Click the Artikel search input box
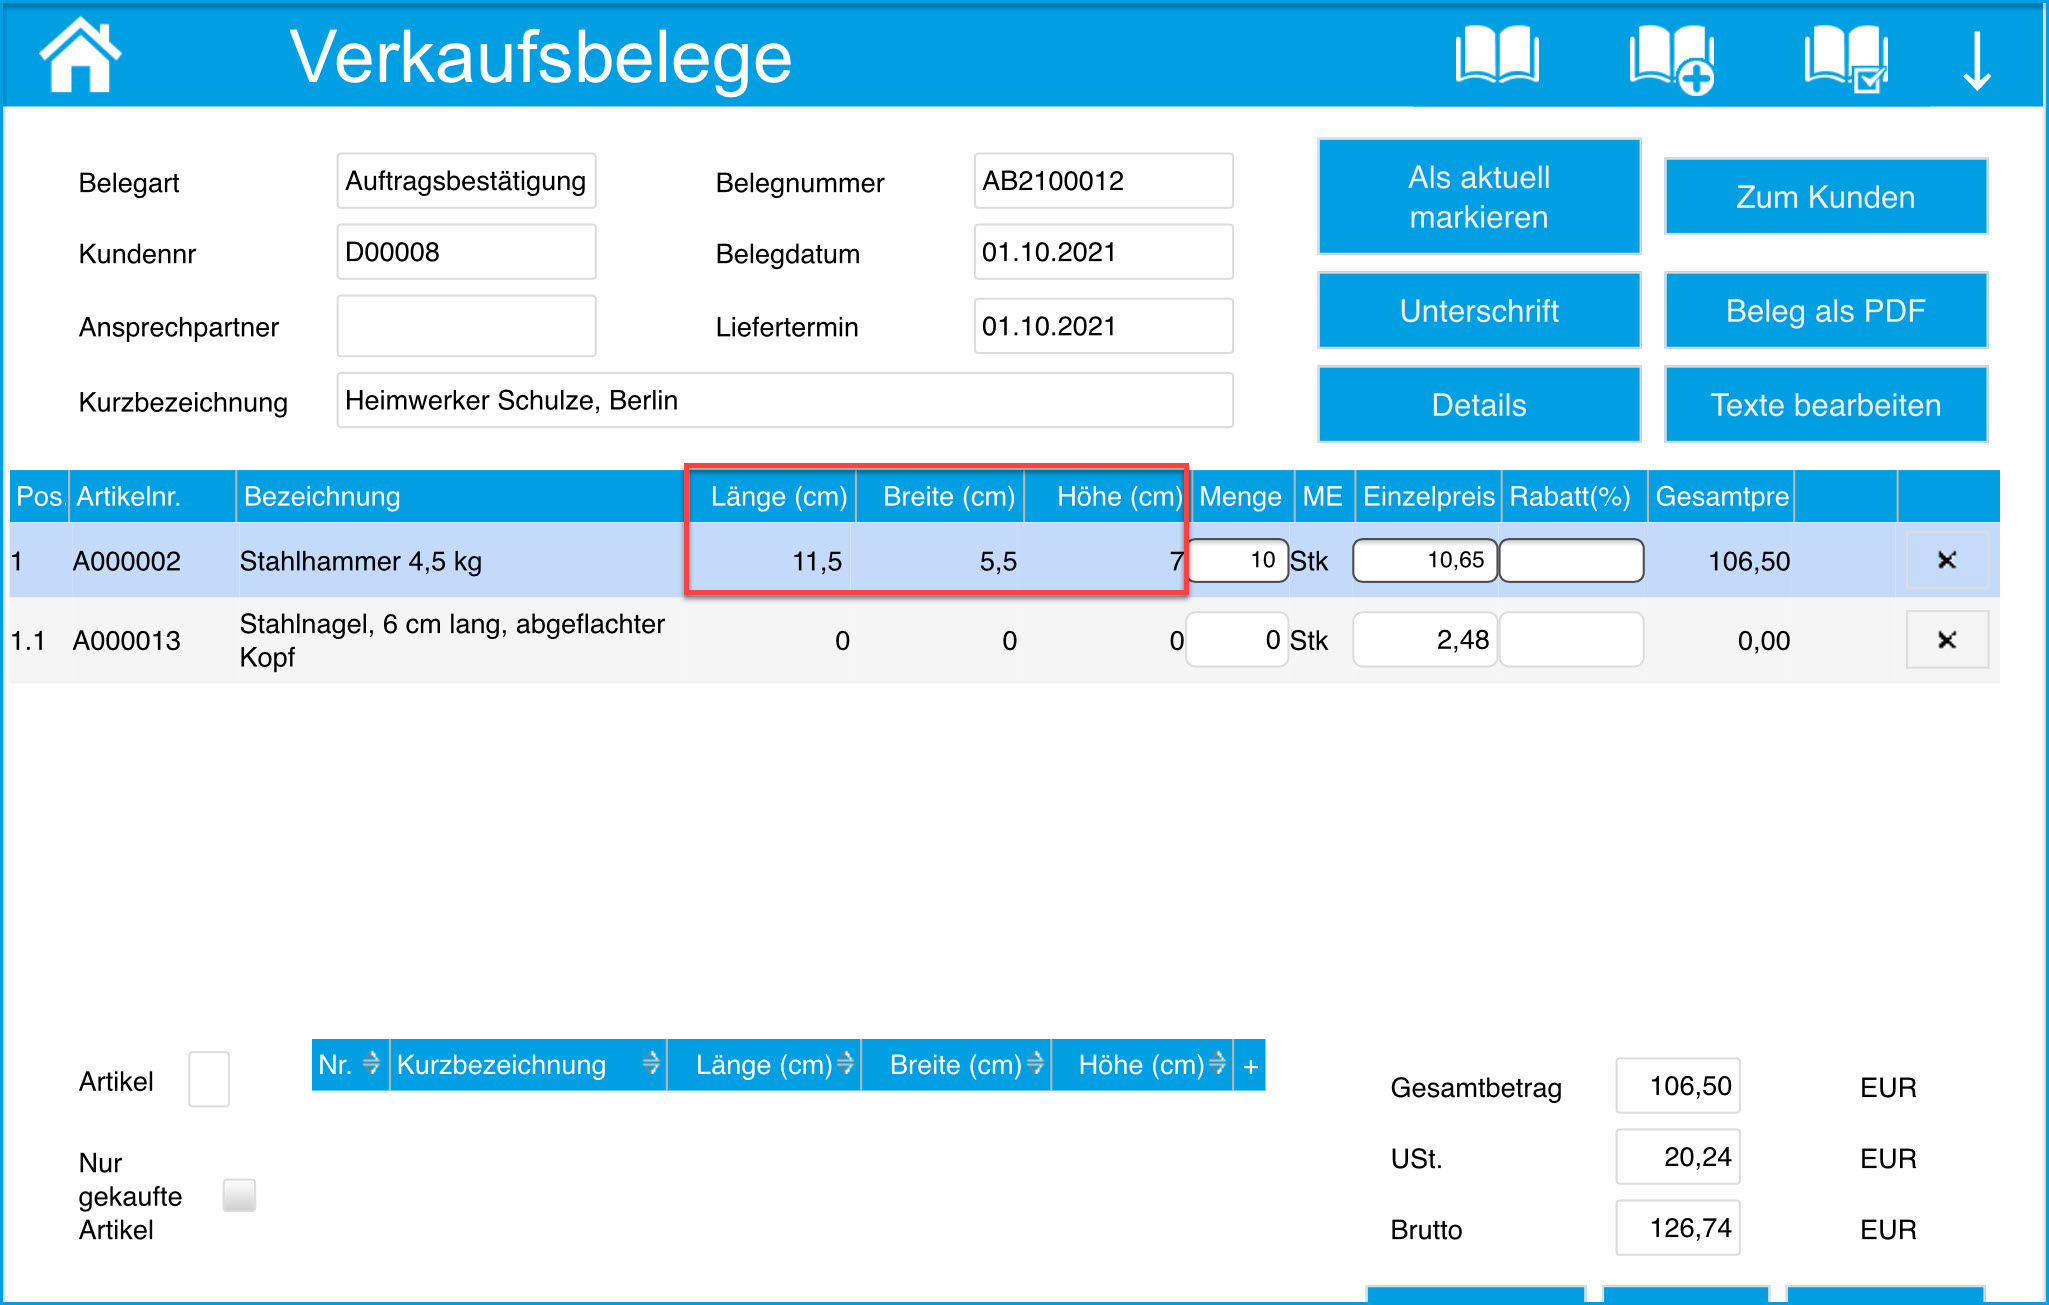Screen dimensions: 2049x1305 [209, 1080]
